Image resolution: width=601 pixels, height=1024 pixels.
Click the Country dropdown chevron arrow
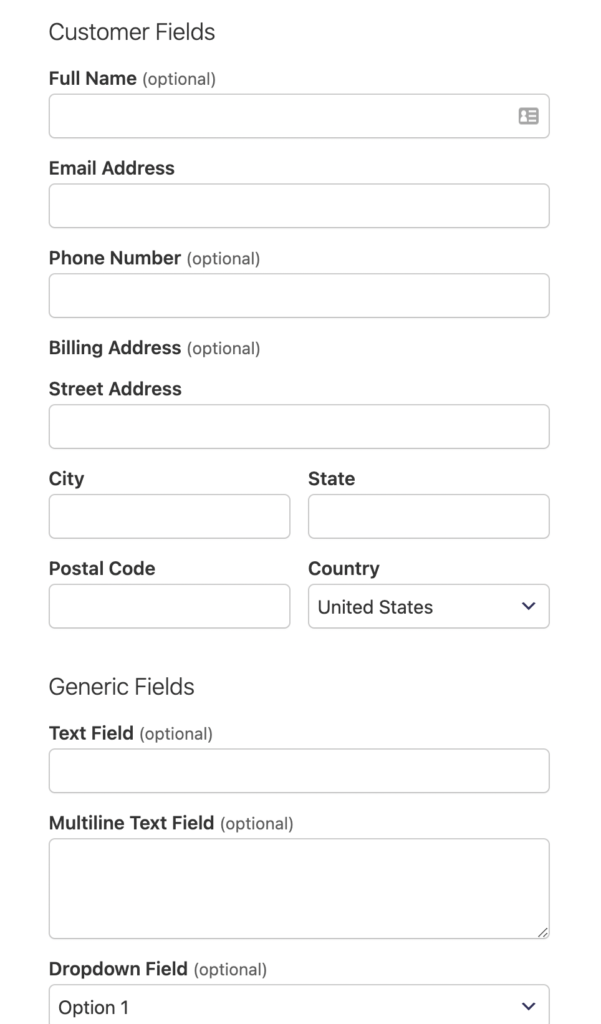[x=529, y=606]
